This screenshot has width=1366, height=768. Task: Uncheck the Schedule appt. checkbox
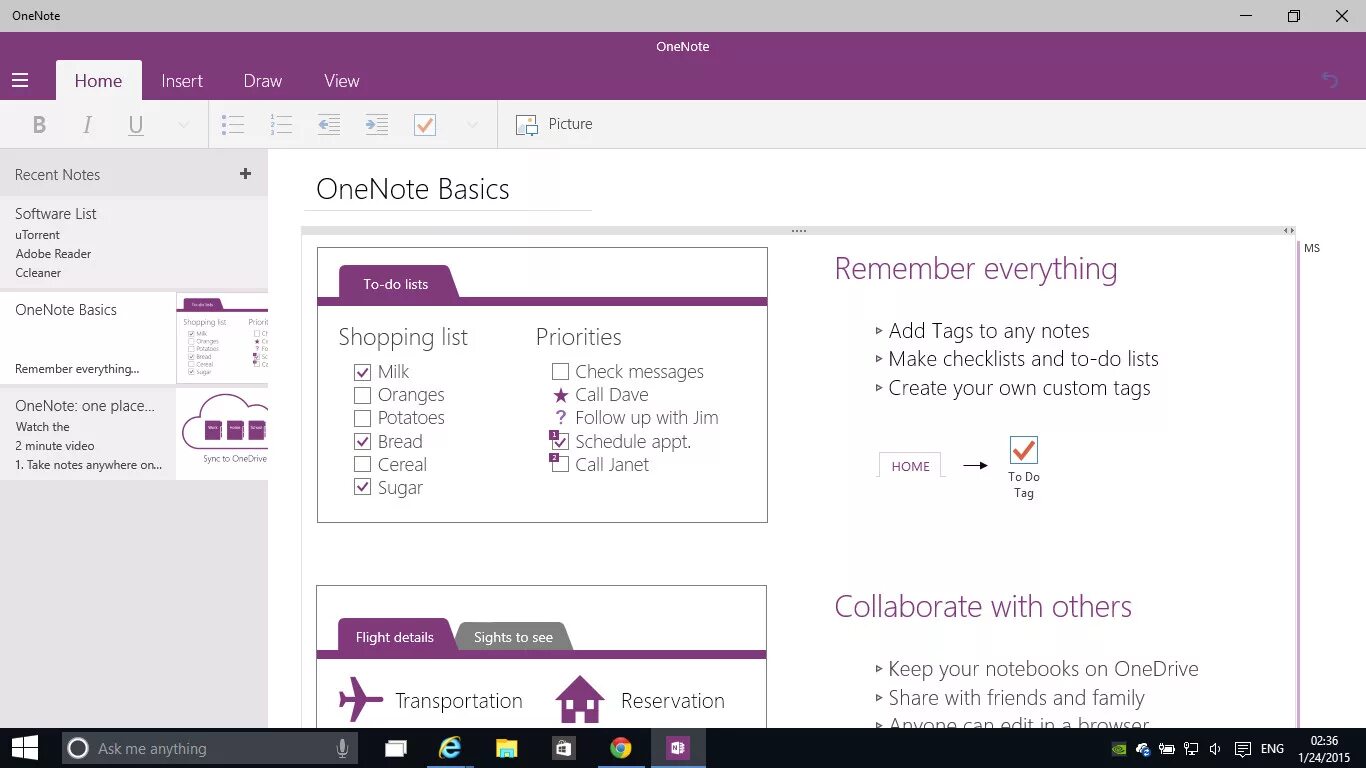click(560, 441)
